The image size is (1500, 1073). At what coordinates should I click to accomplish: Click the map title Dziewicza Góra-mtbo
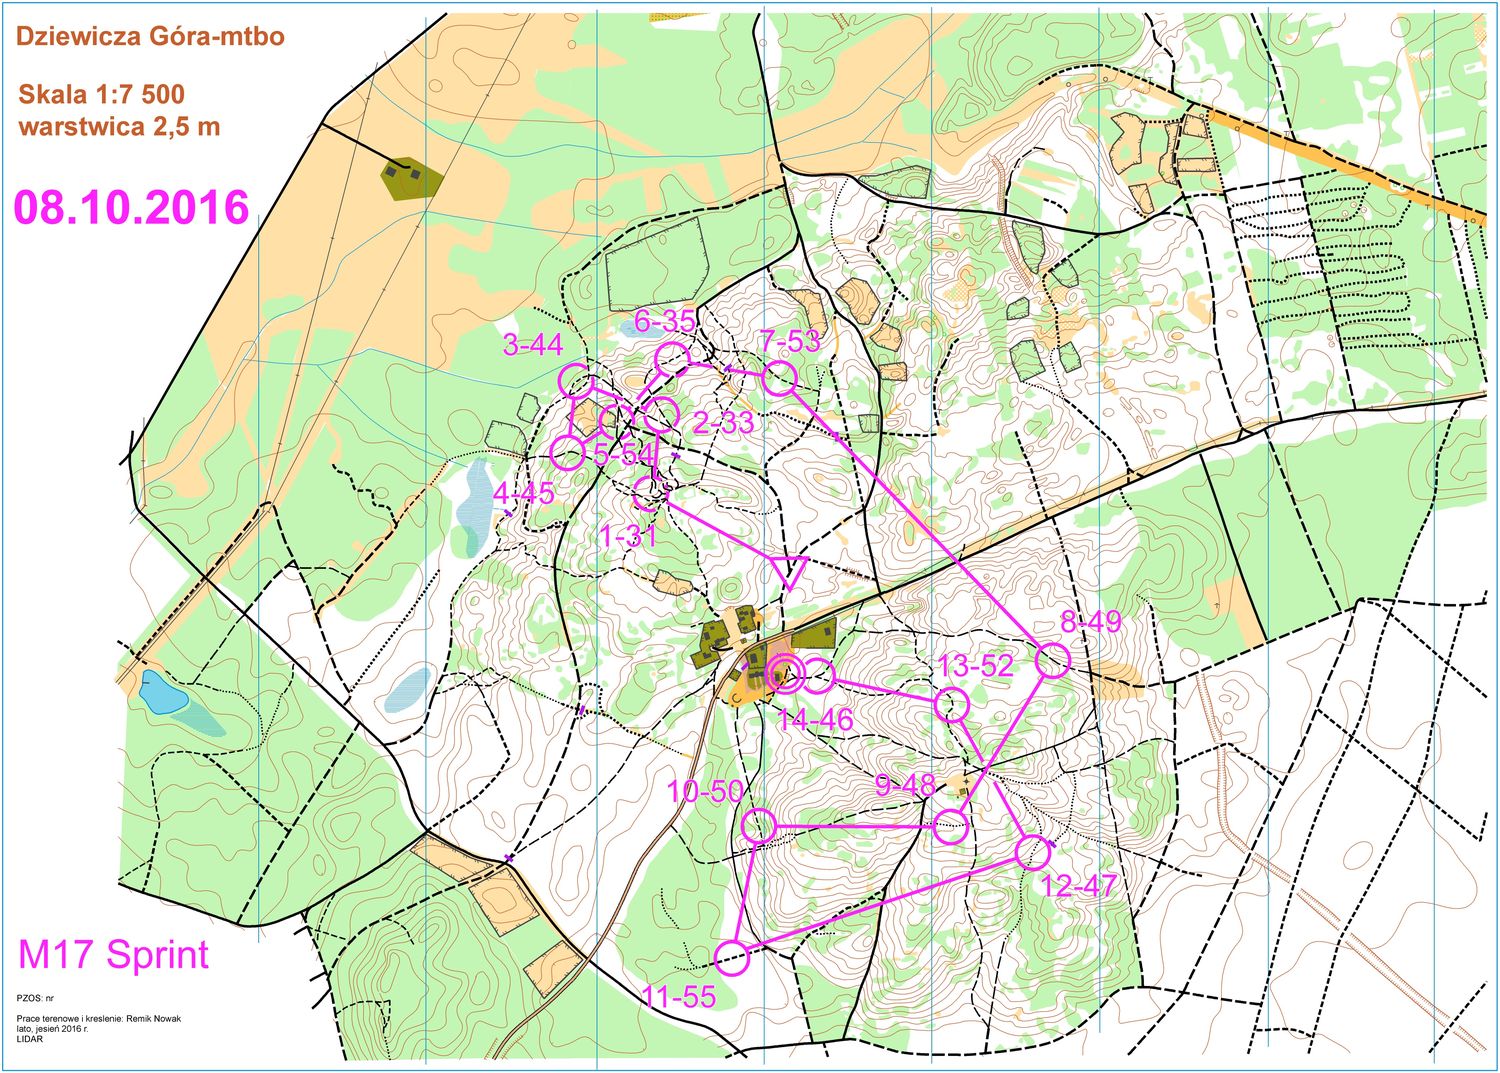tap(150, 37)
